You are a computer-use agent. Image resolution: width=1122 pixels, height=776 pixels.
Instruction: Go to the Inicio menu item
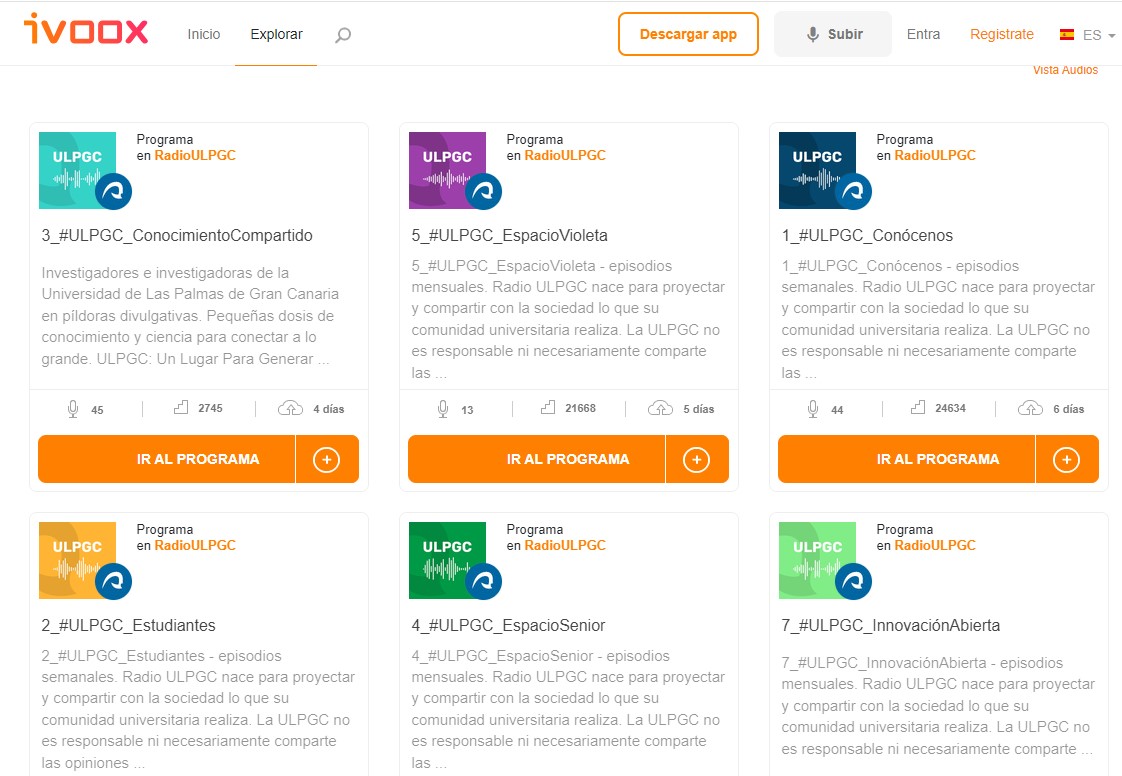[x=204, y=34]
